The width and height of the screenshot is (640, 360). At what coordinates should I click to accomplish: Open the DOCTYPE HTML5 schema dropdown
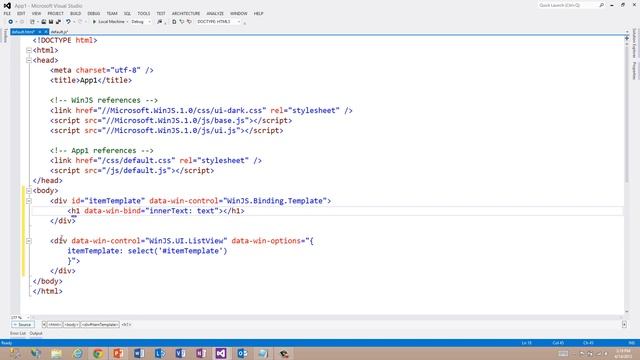[219, 22]
